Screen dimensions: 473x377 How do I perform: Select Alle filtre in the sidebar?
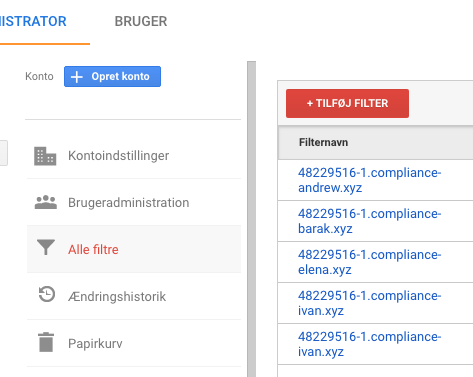pos(134,249)
